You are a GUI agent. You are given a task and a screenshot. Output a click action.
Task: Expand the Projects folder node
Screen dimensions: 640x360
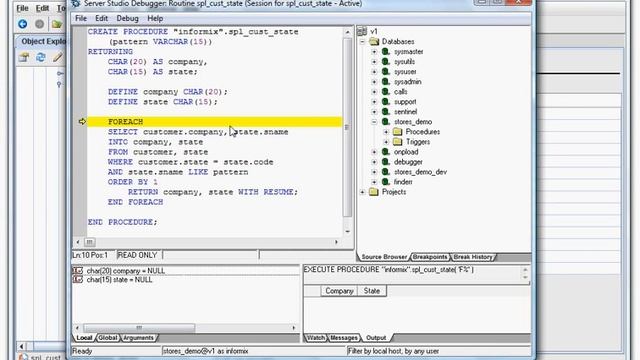click(x=362, y=192)
